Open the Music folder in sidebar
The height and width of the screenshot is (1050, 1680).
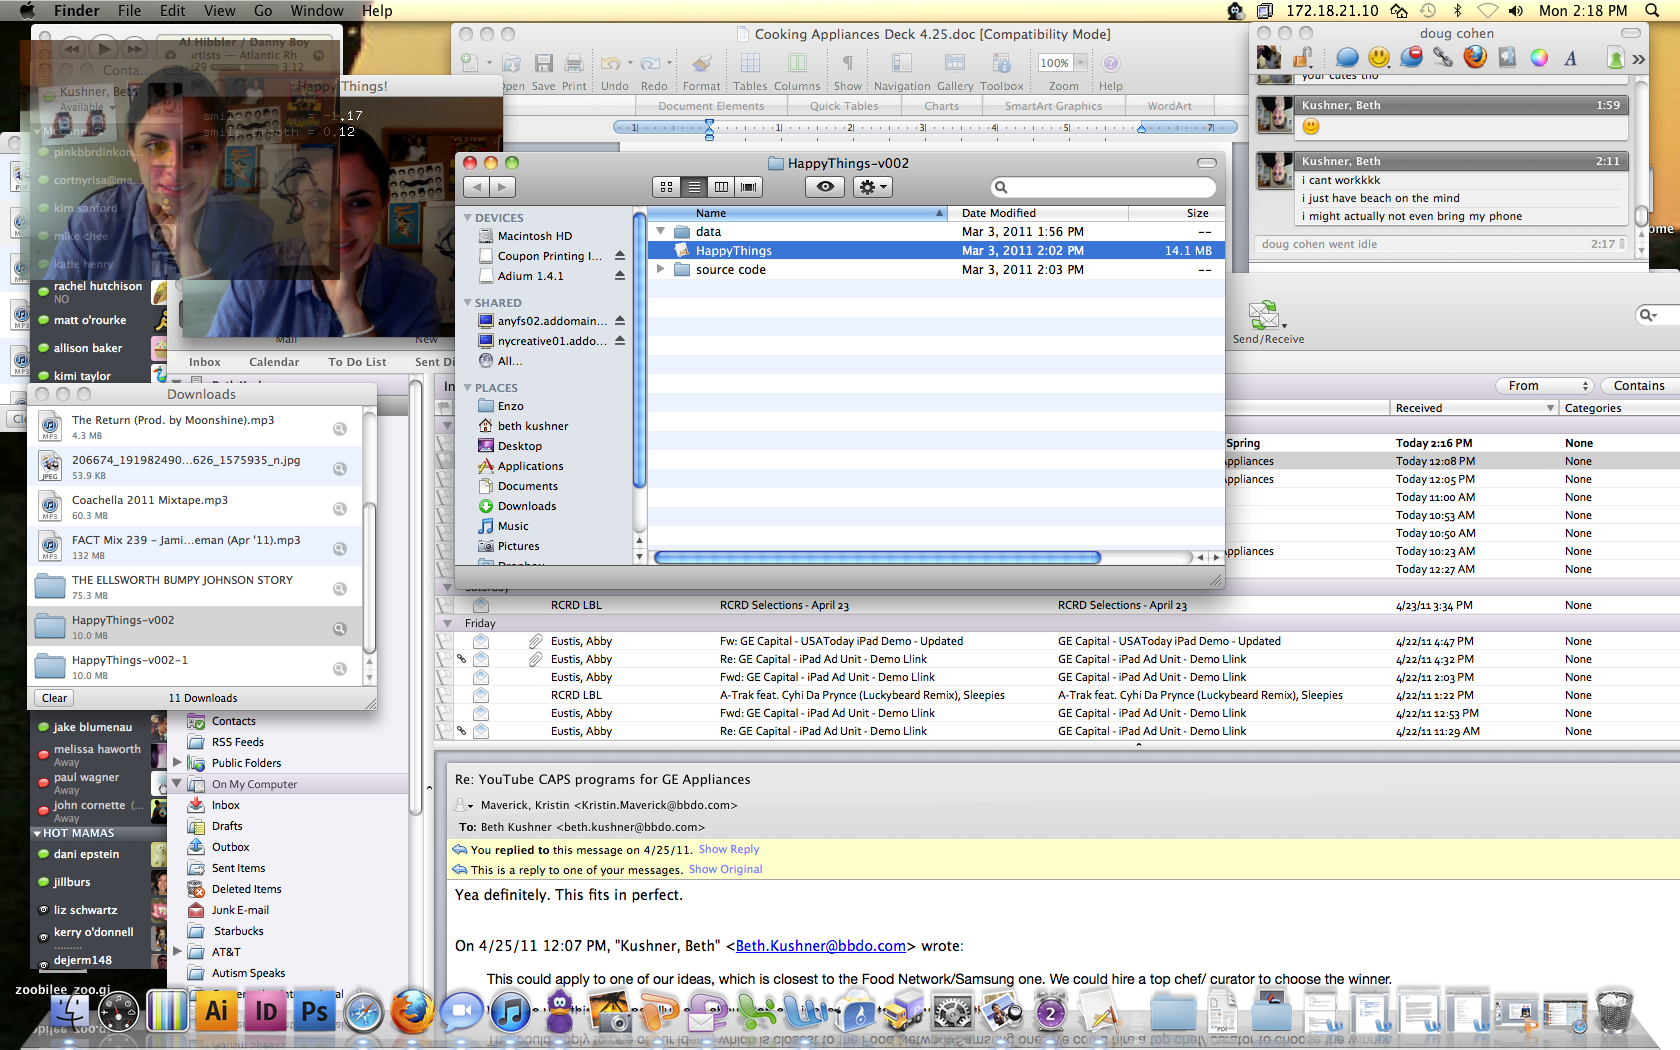513,526
